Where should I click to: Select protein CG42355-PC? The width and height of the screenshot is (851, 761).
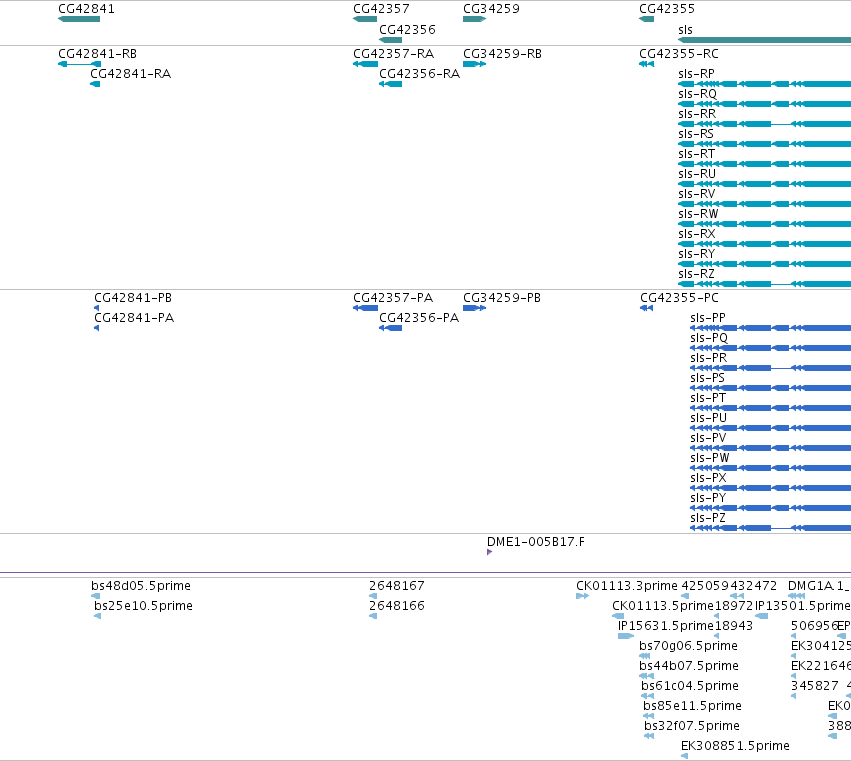(646, 308)
